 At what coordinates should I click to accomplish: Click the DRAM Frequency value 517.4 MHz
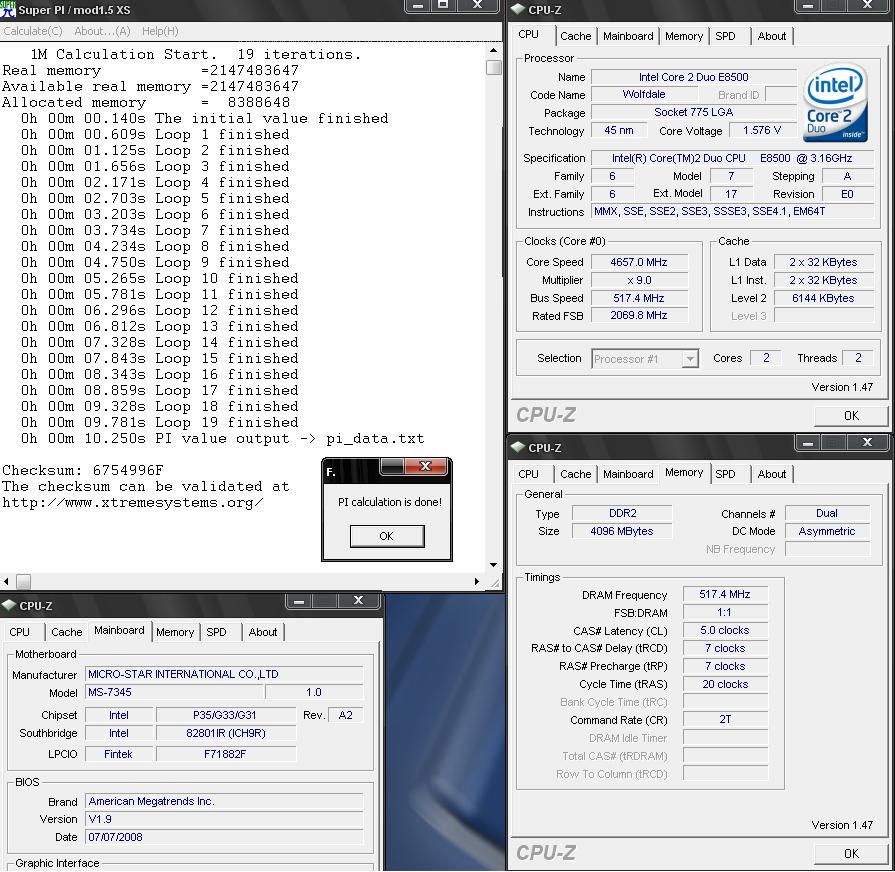[725, 594]
